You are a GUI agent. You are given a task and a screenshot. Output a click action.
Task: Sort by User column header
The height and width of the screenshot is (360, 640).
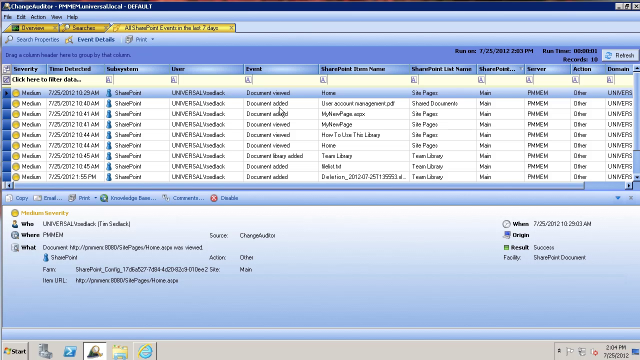click(207, 69)
